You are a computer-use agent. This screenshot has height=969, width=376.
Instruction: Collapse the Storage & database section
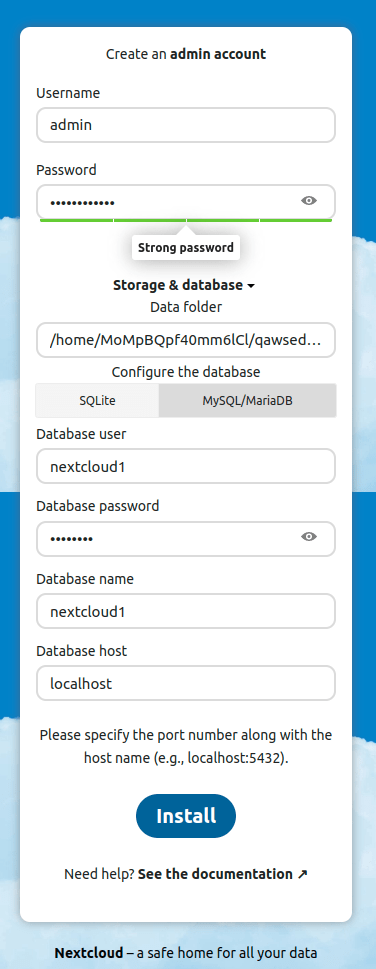click(184, 285)
